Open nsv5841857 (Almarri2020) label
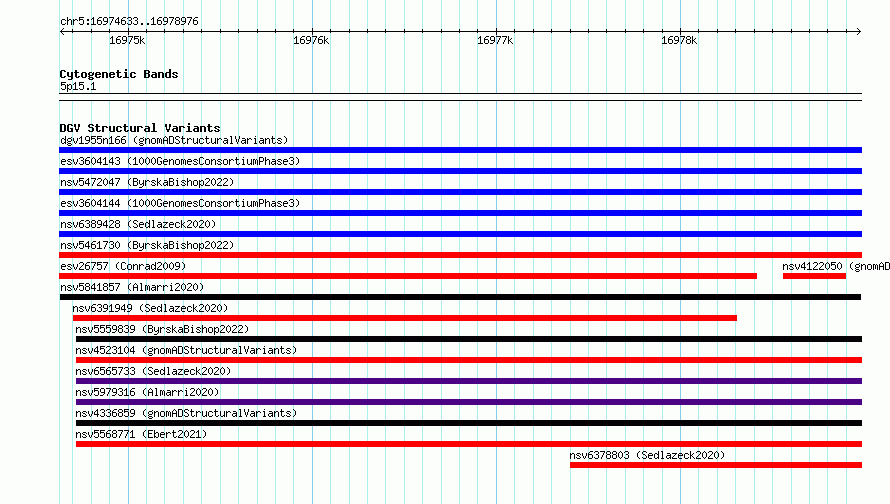The width and height of the screenshot is (890, 504). click(132, 287)
